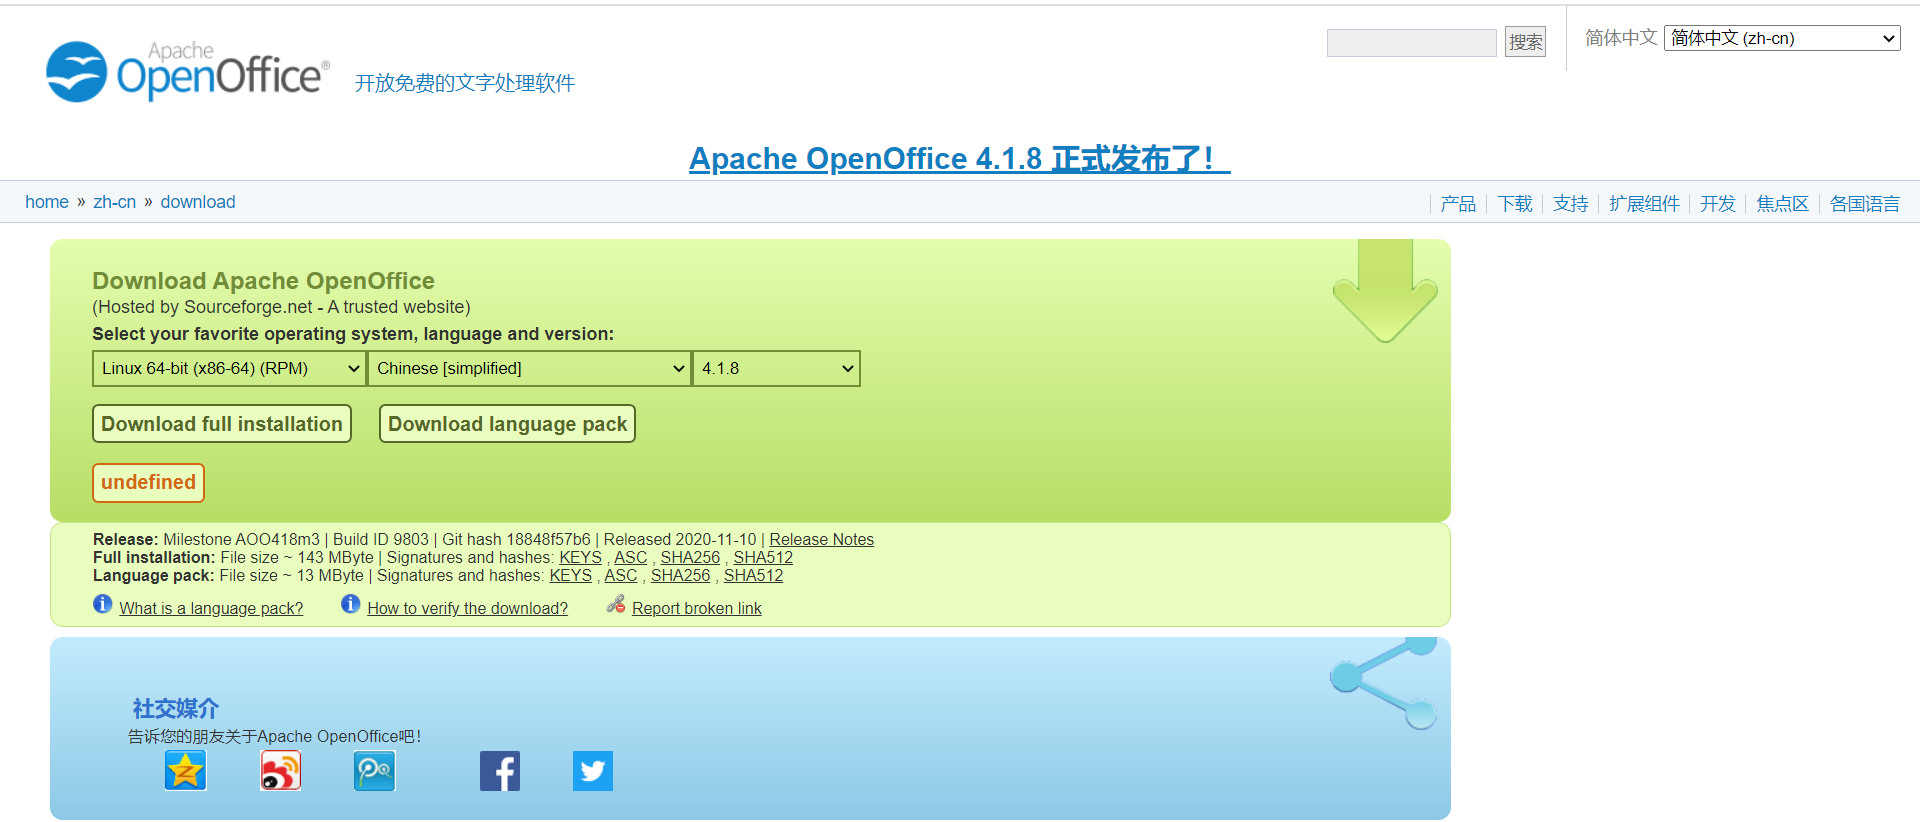Click the orange undefined button
1920x822 pixels.
148,483
